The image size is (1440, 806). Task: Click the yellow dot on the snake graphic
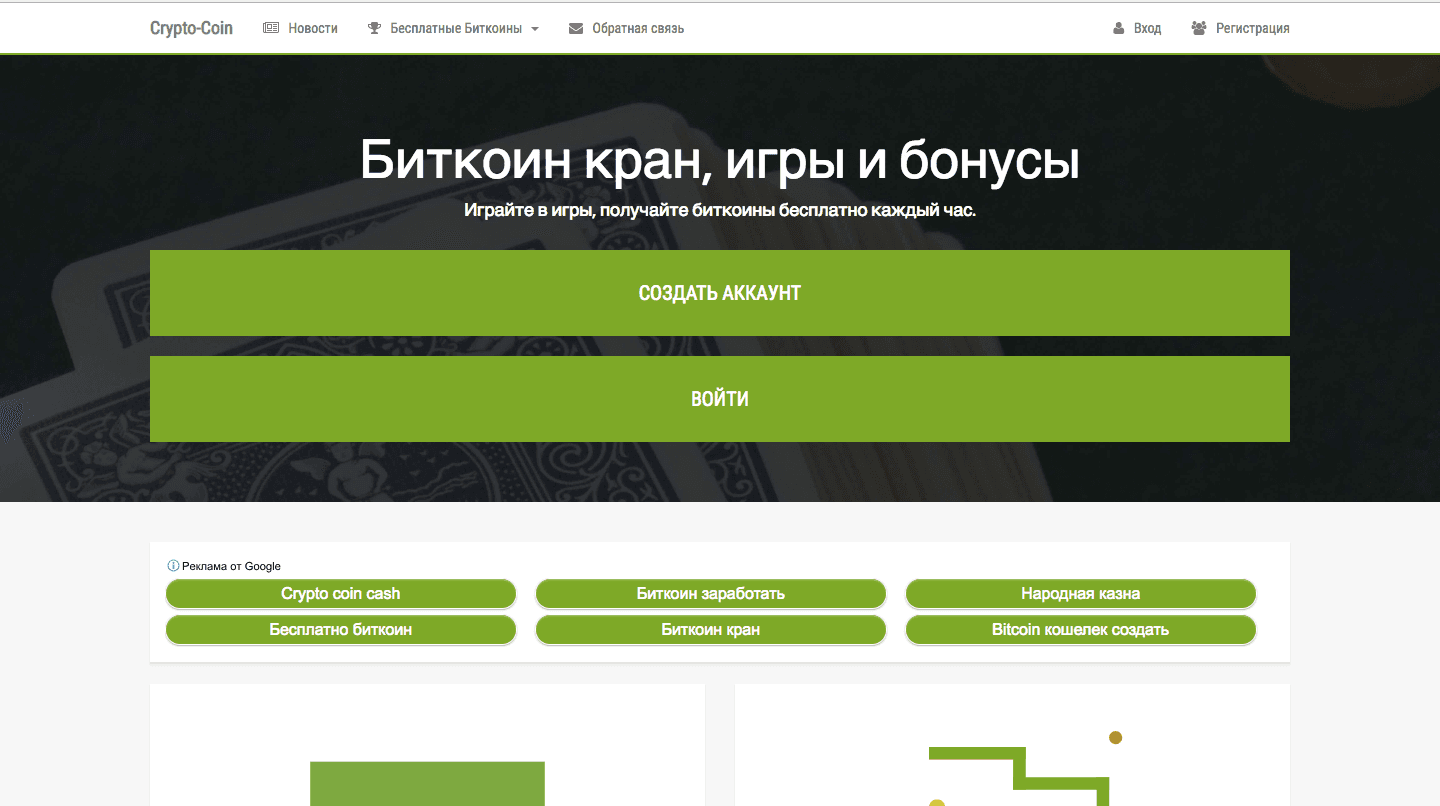pos(1116,737)
